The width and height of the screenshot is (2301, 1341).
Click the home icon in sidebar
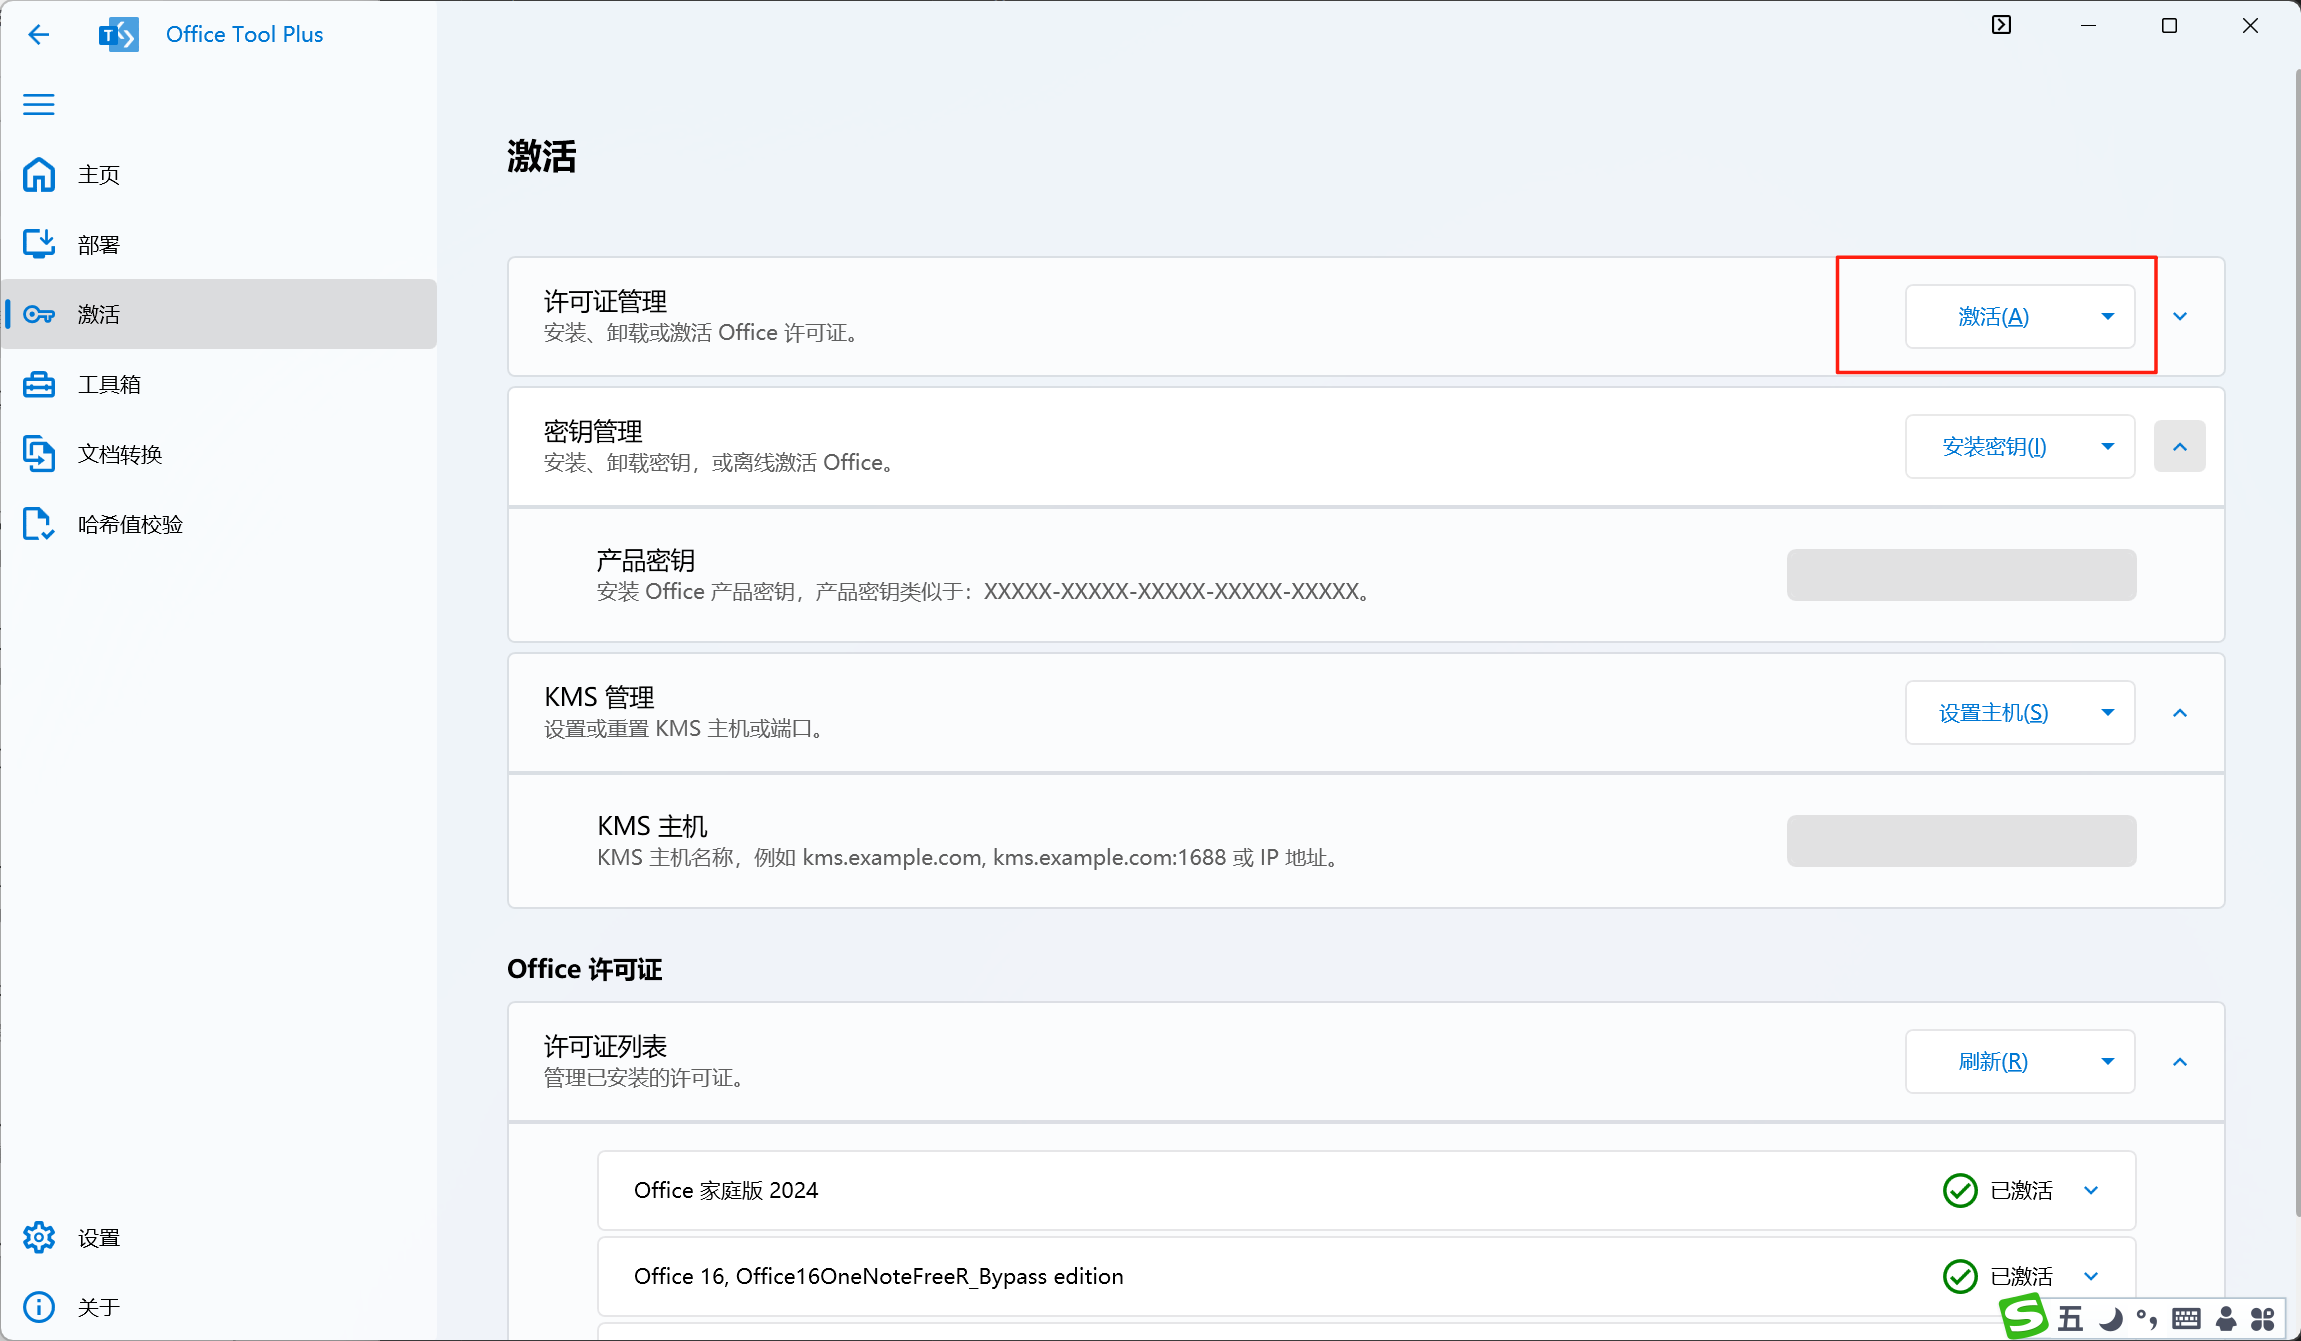[x=38, y=175]
